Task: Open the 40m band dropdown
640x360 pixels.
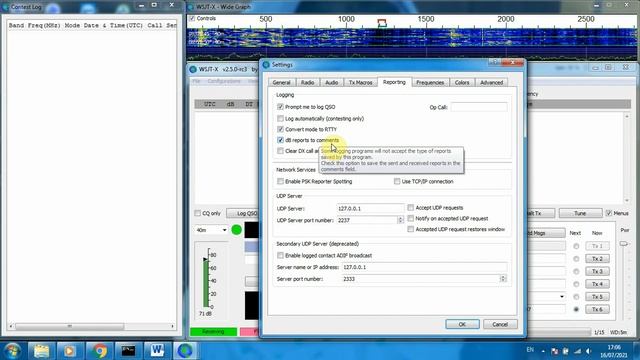Action: click(x=211, y=230)
